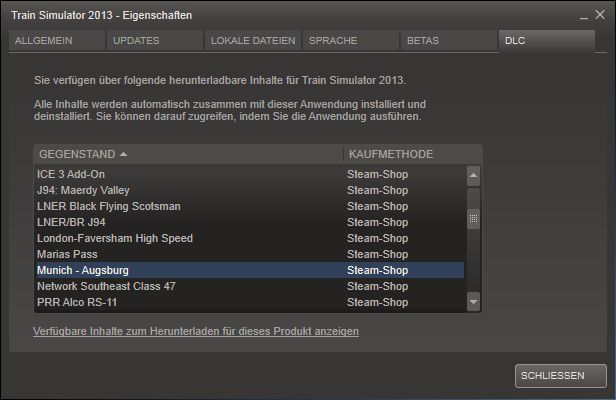616x400 pixels.
Task: Click Steam-Shop in the Marias Pass row
Action: [378, 254]
